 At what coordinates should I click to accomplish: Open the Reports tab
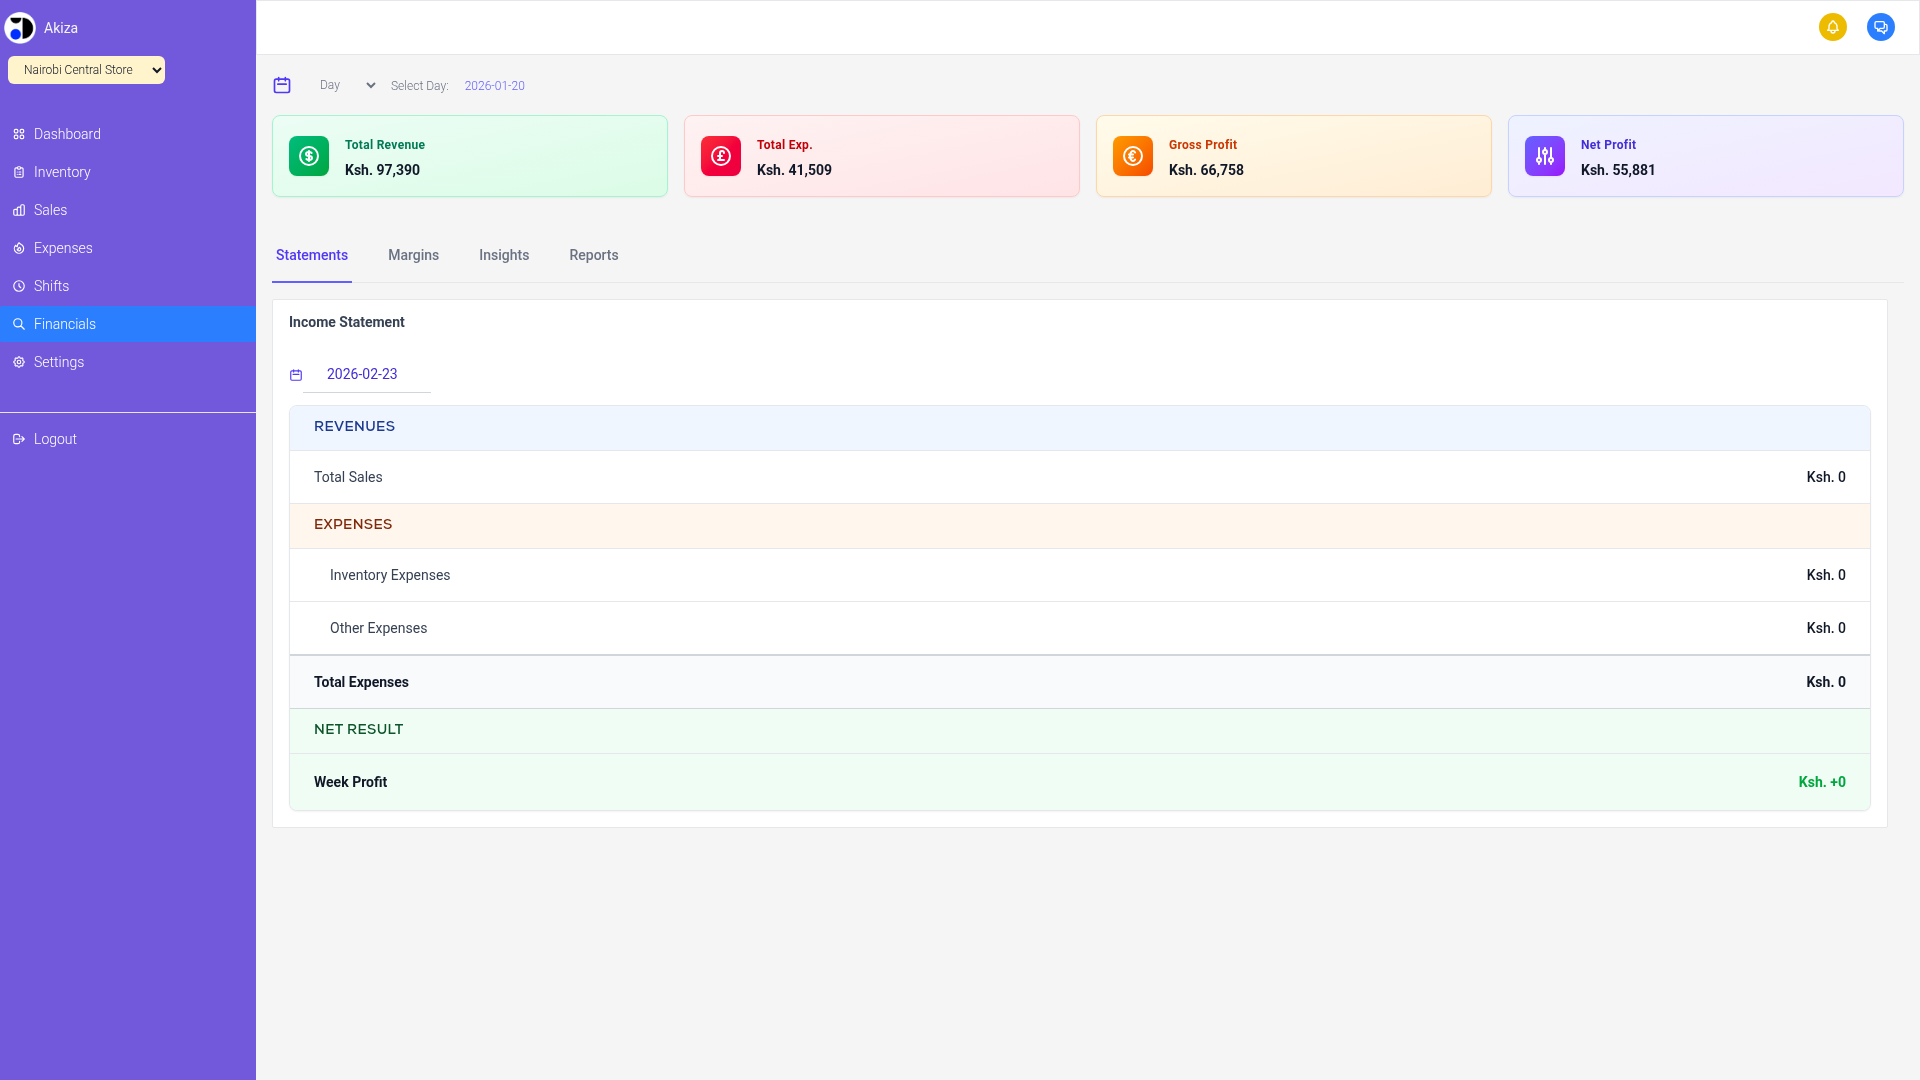click(593, 255)
